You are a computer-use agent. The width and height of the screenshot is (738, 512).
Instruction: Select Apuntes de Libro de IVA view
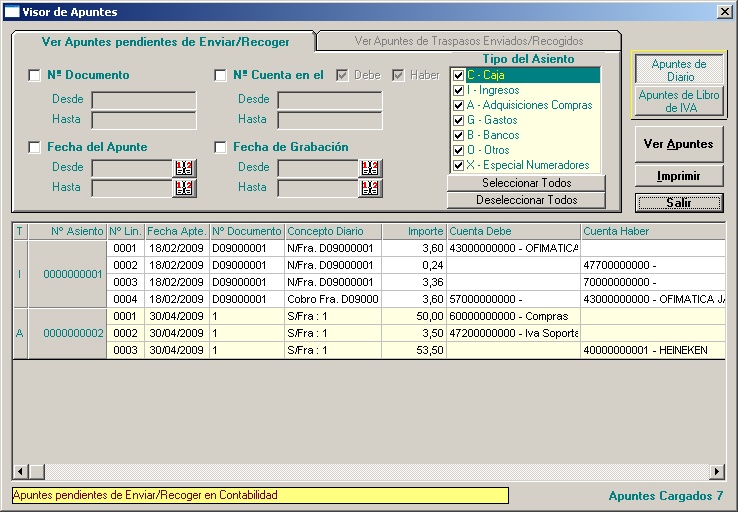[x=679, y=101]
